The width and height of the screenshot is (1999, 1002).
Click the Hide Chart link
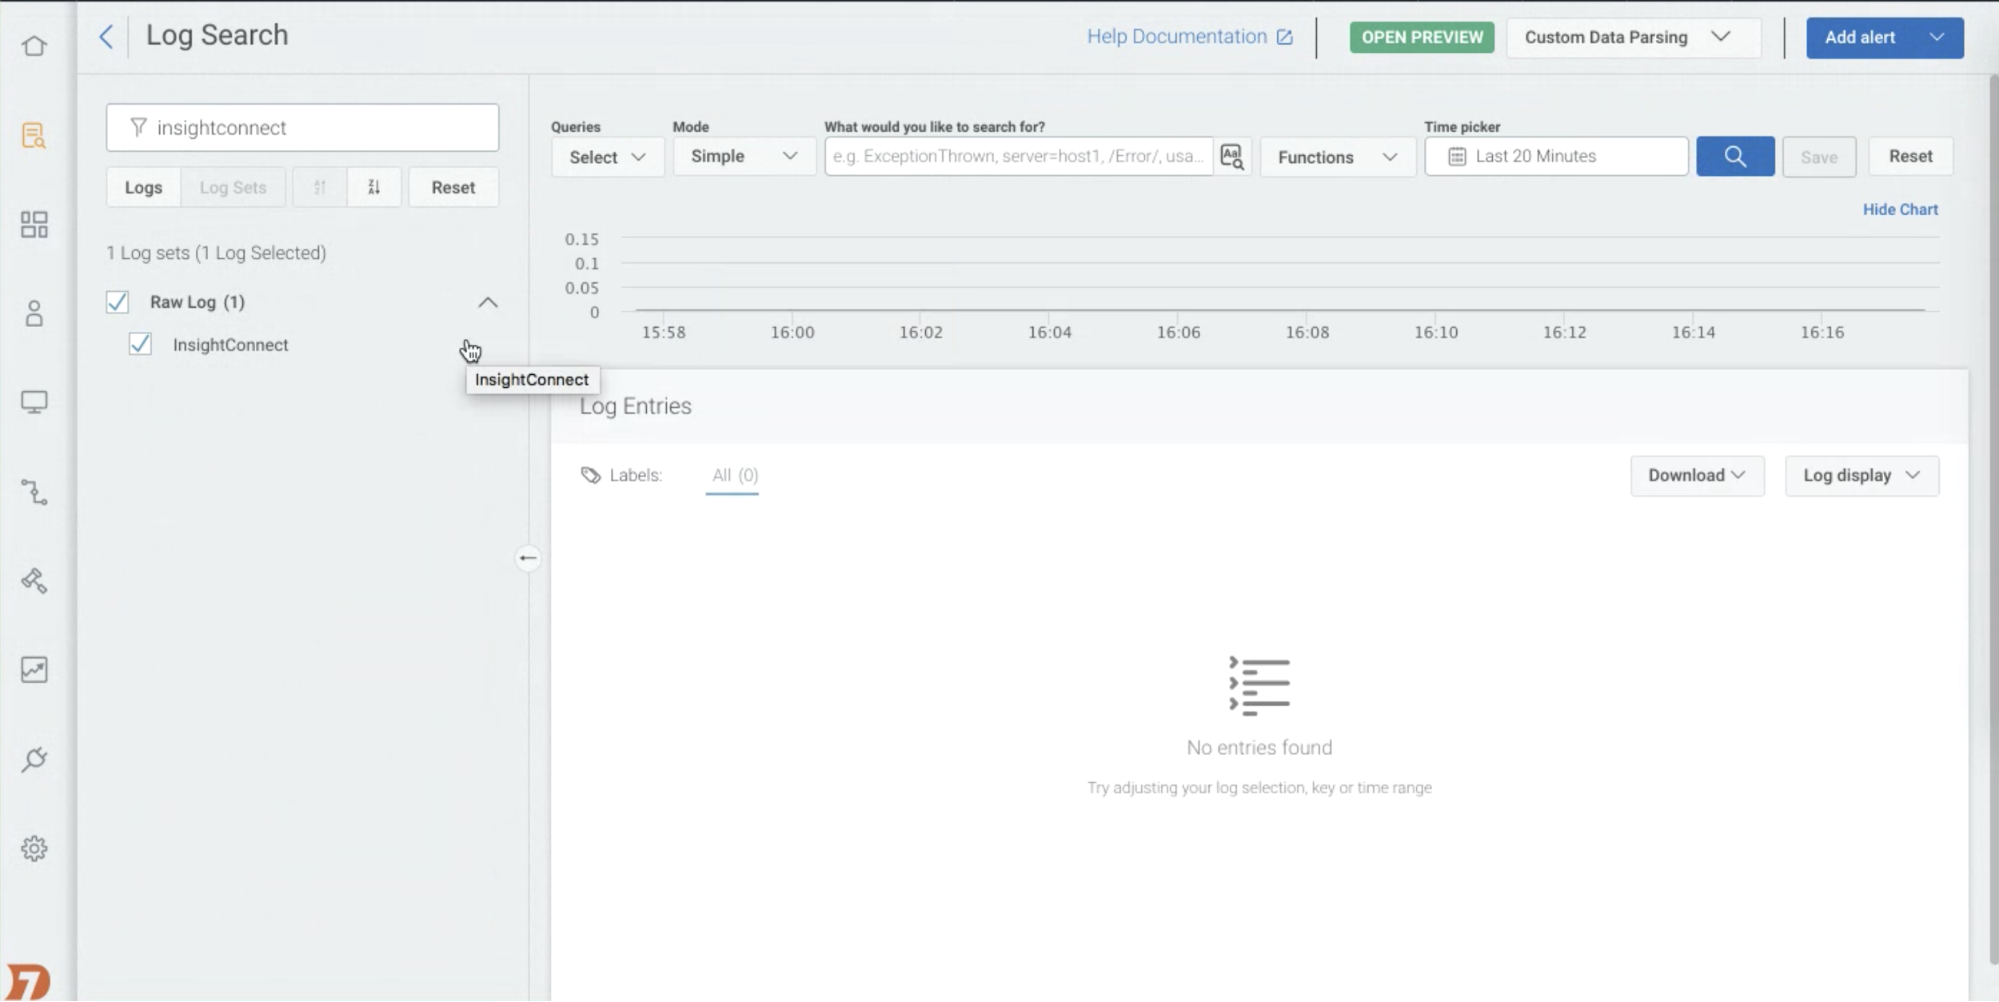click(x=1899, y=209)
